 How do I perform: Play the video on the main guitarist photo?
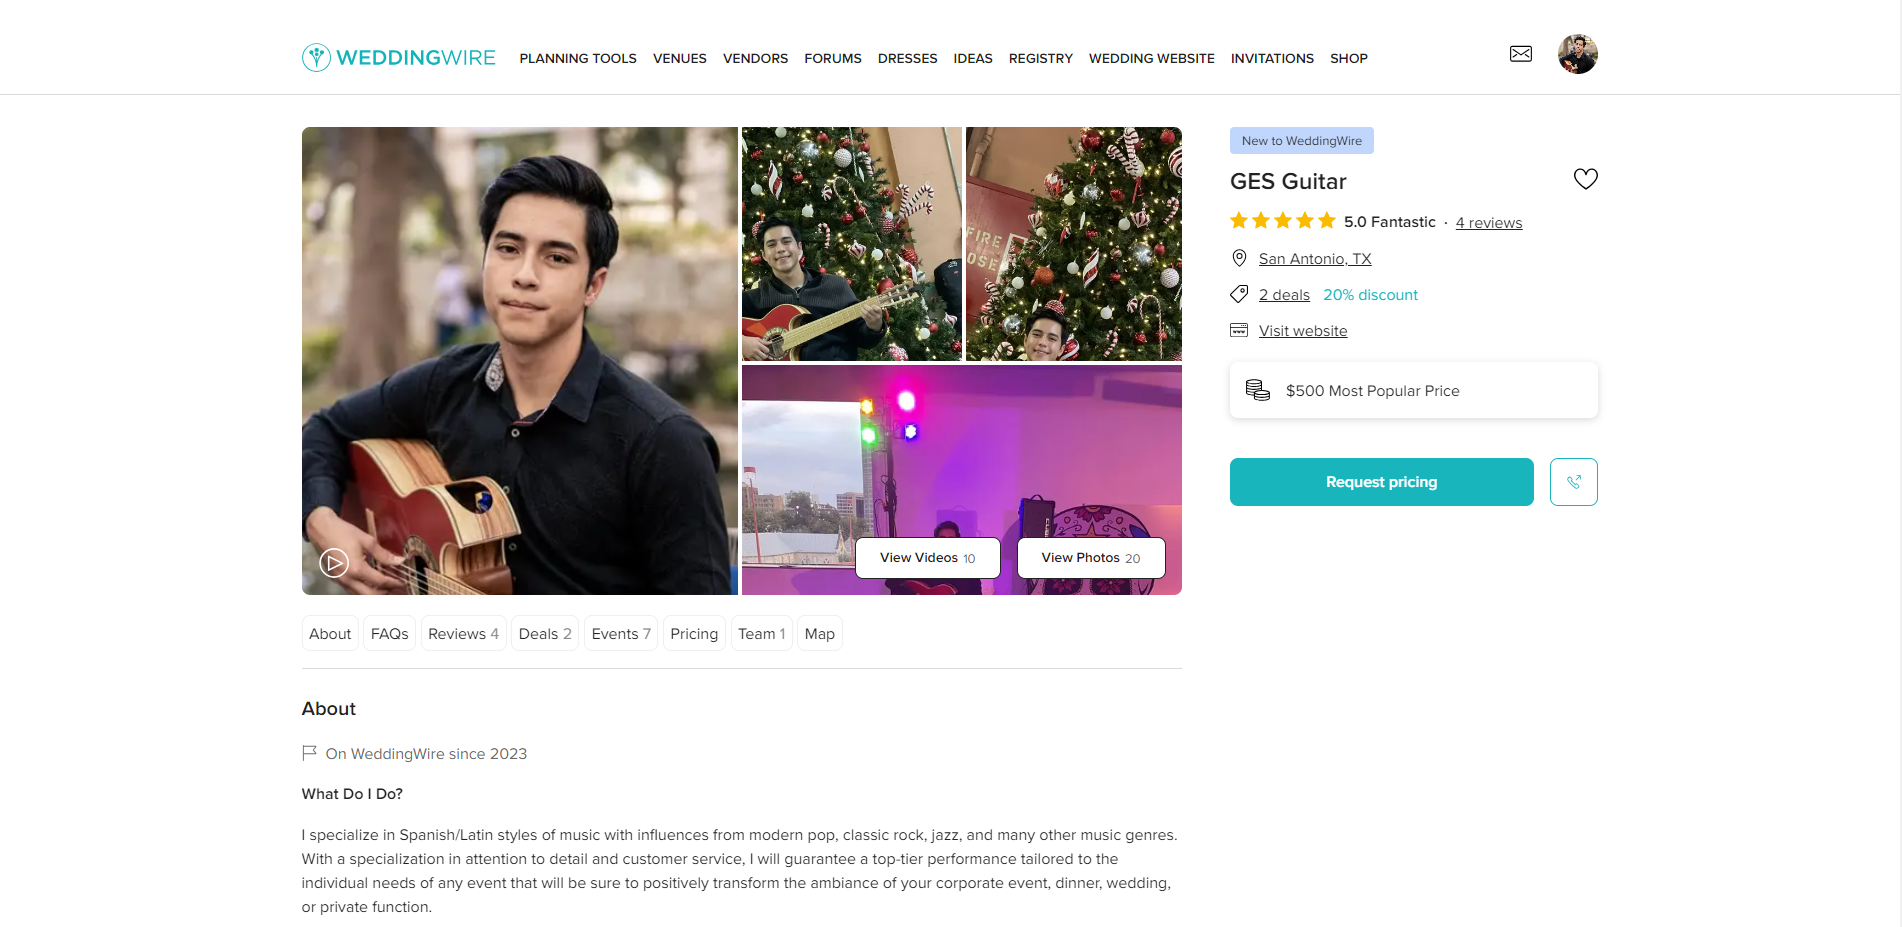pyautogui.click(x=334, y=563)
